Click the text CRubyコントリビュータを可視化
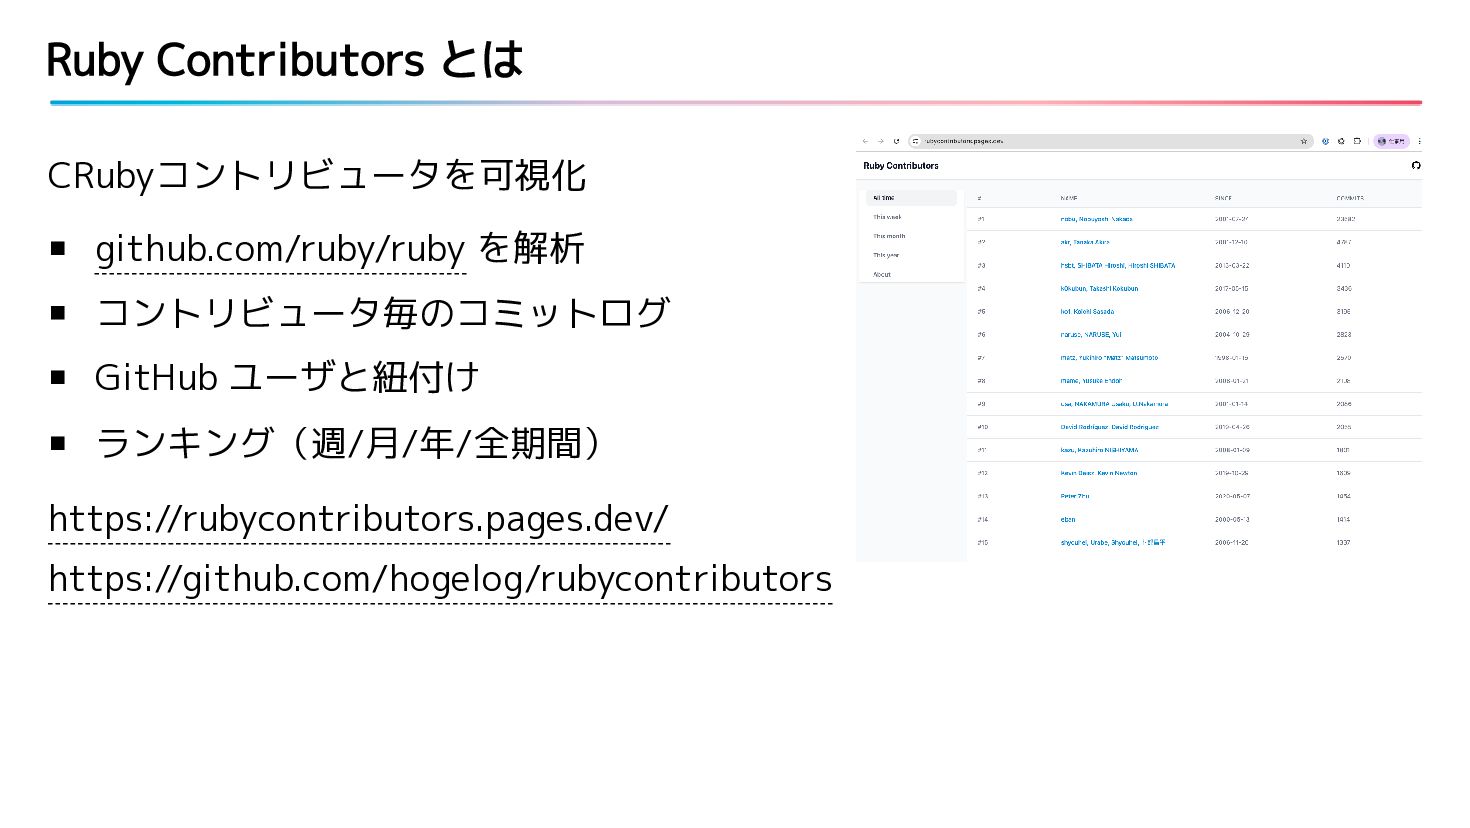The height and width of the screenshot is (828, 1470). coord(316,175)
